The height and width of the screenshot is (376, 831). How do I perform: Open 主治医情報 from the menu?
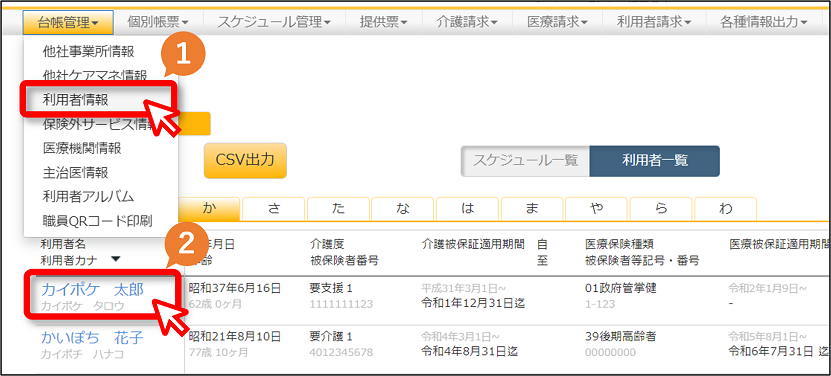(76, 172)
